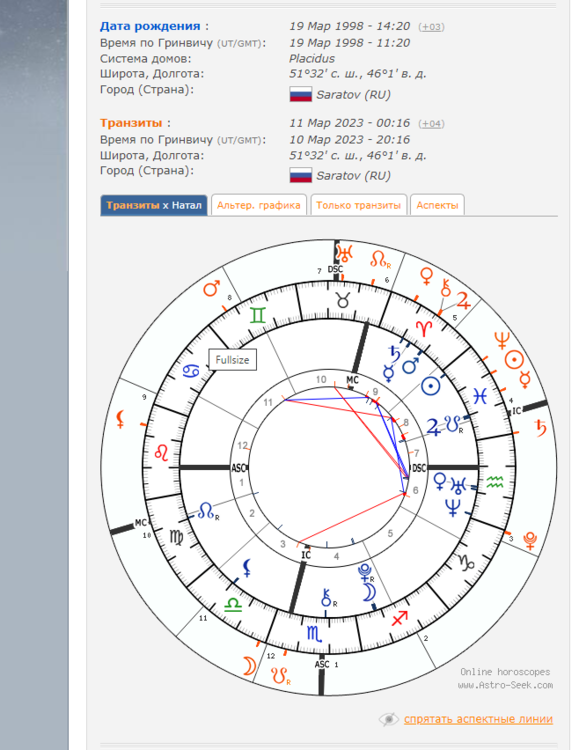Click the blue Scorpio sign glyph
Viewport: 579px width, 750px height.
coord(314,633)
